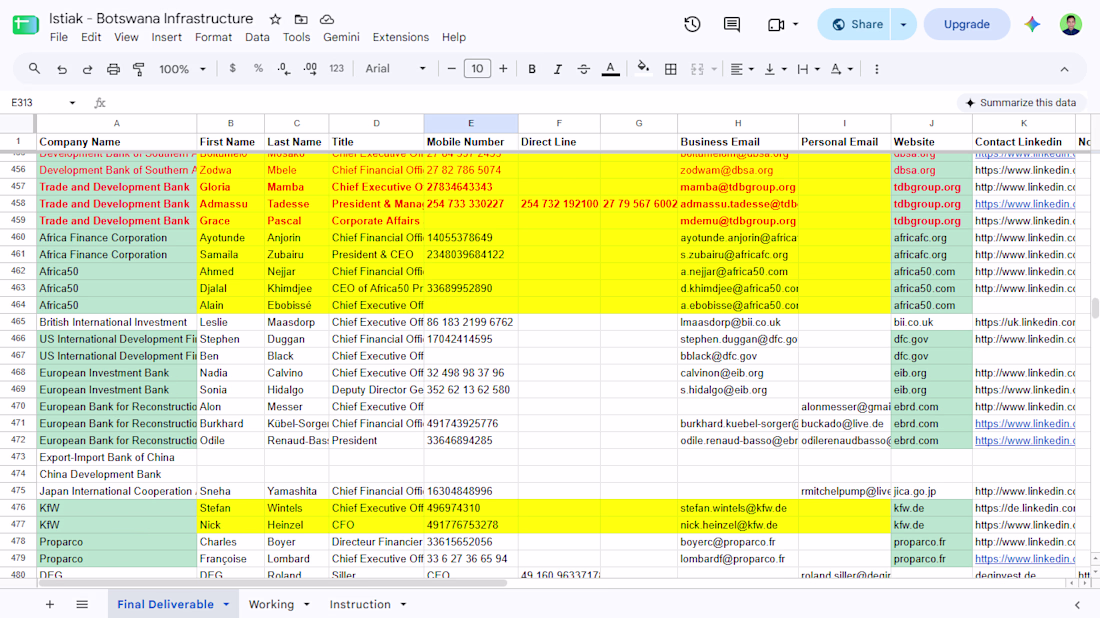Screen dimensions: 1100x618
Task: Open the all sheets list icon
Action: point(82,604)
